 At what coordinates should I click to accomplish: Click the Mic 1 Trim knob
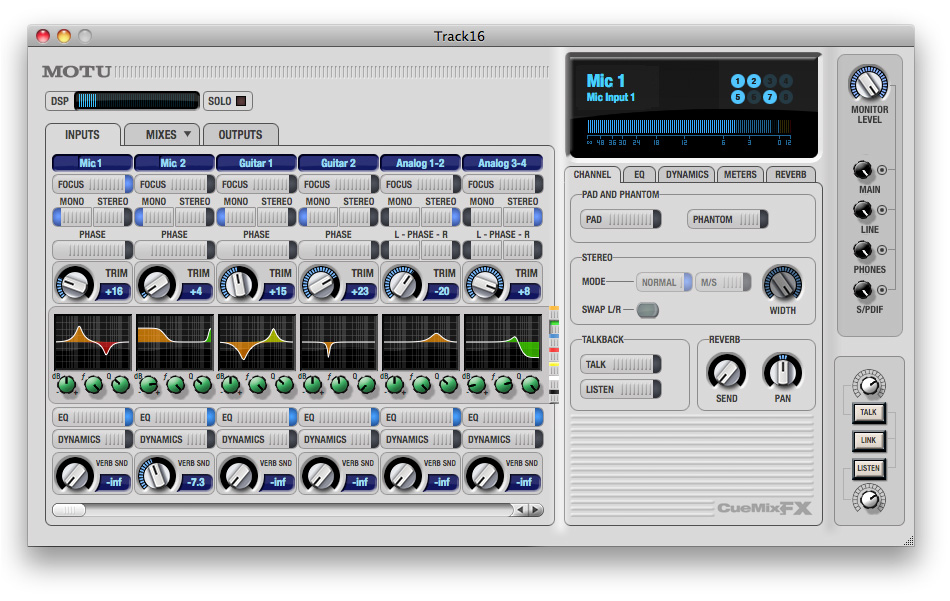[x=73, y=284]
